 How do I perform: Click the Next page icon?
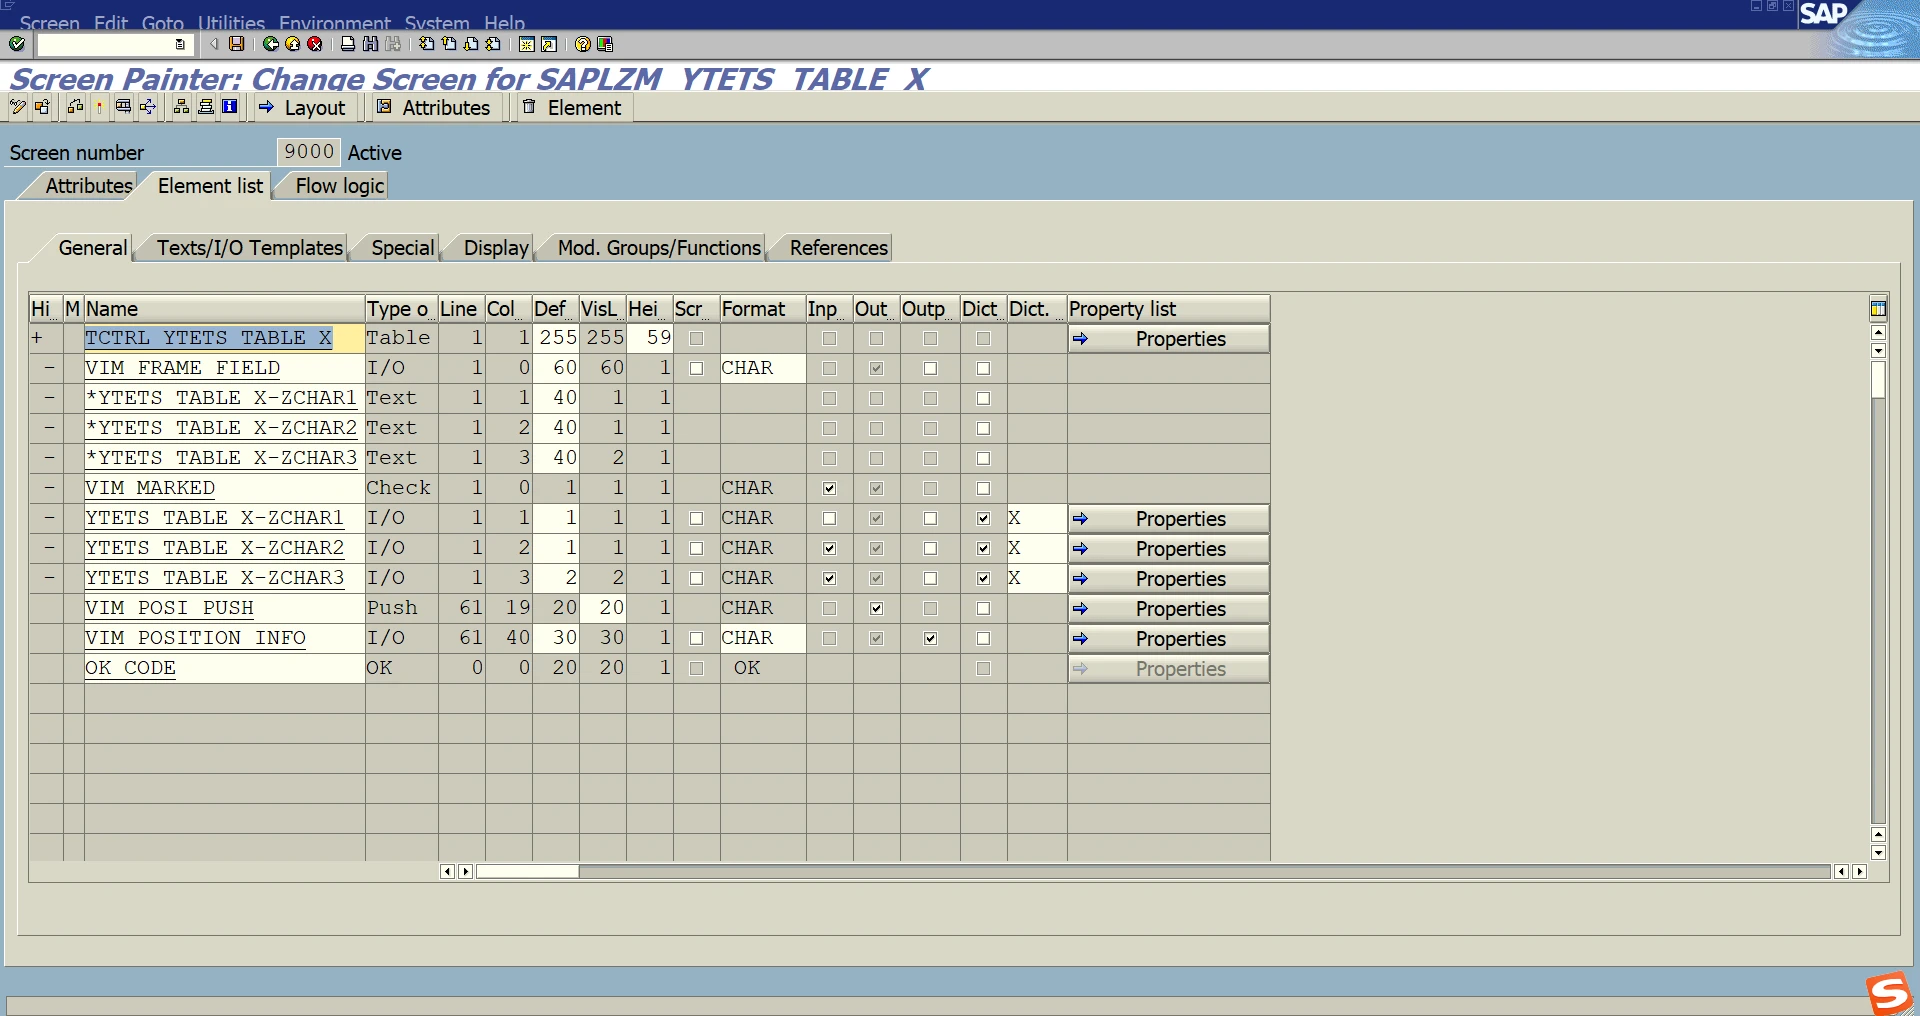tap(471, 44)
